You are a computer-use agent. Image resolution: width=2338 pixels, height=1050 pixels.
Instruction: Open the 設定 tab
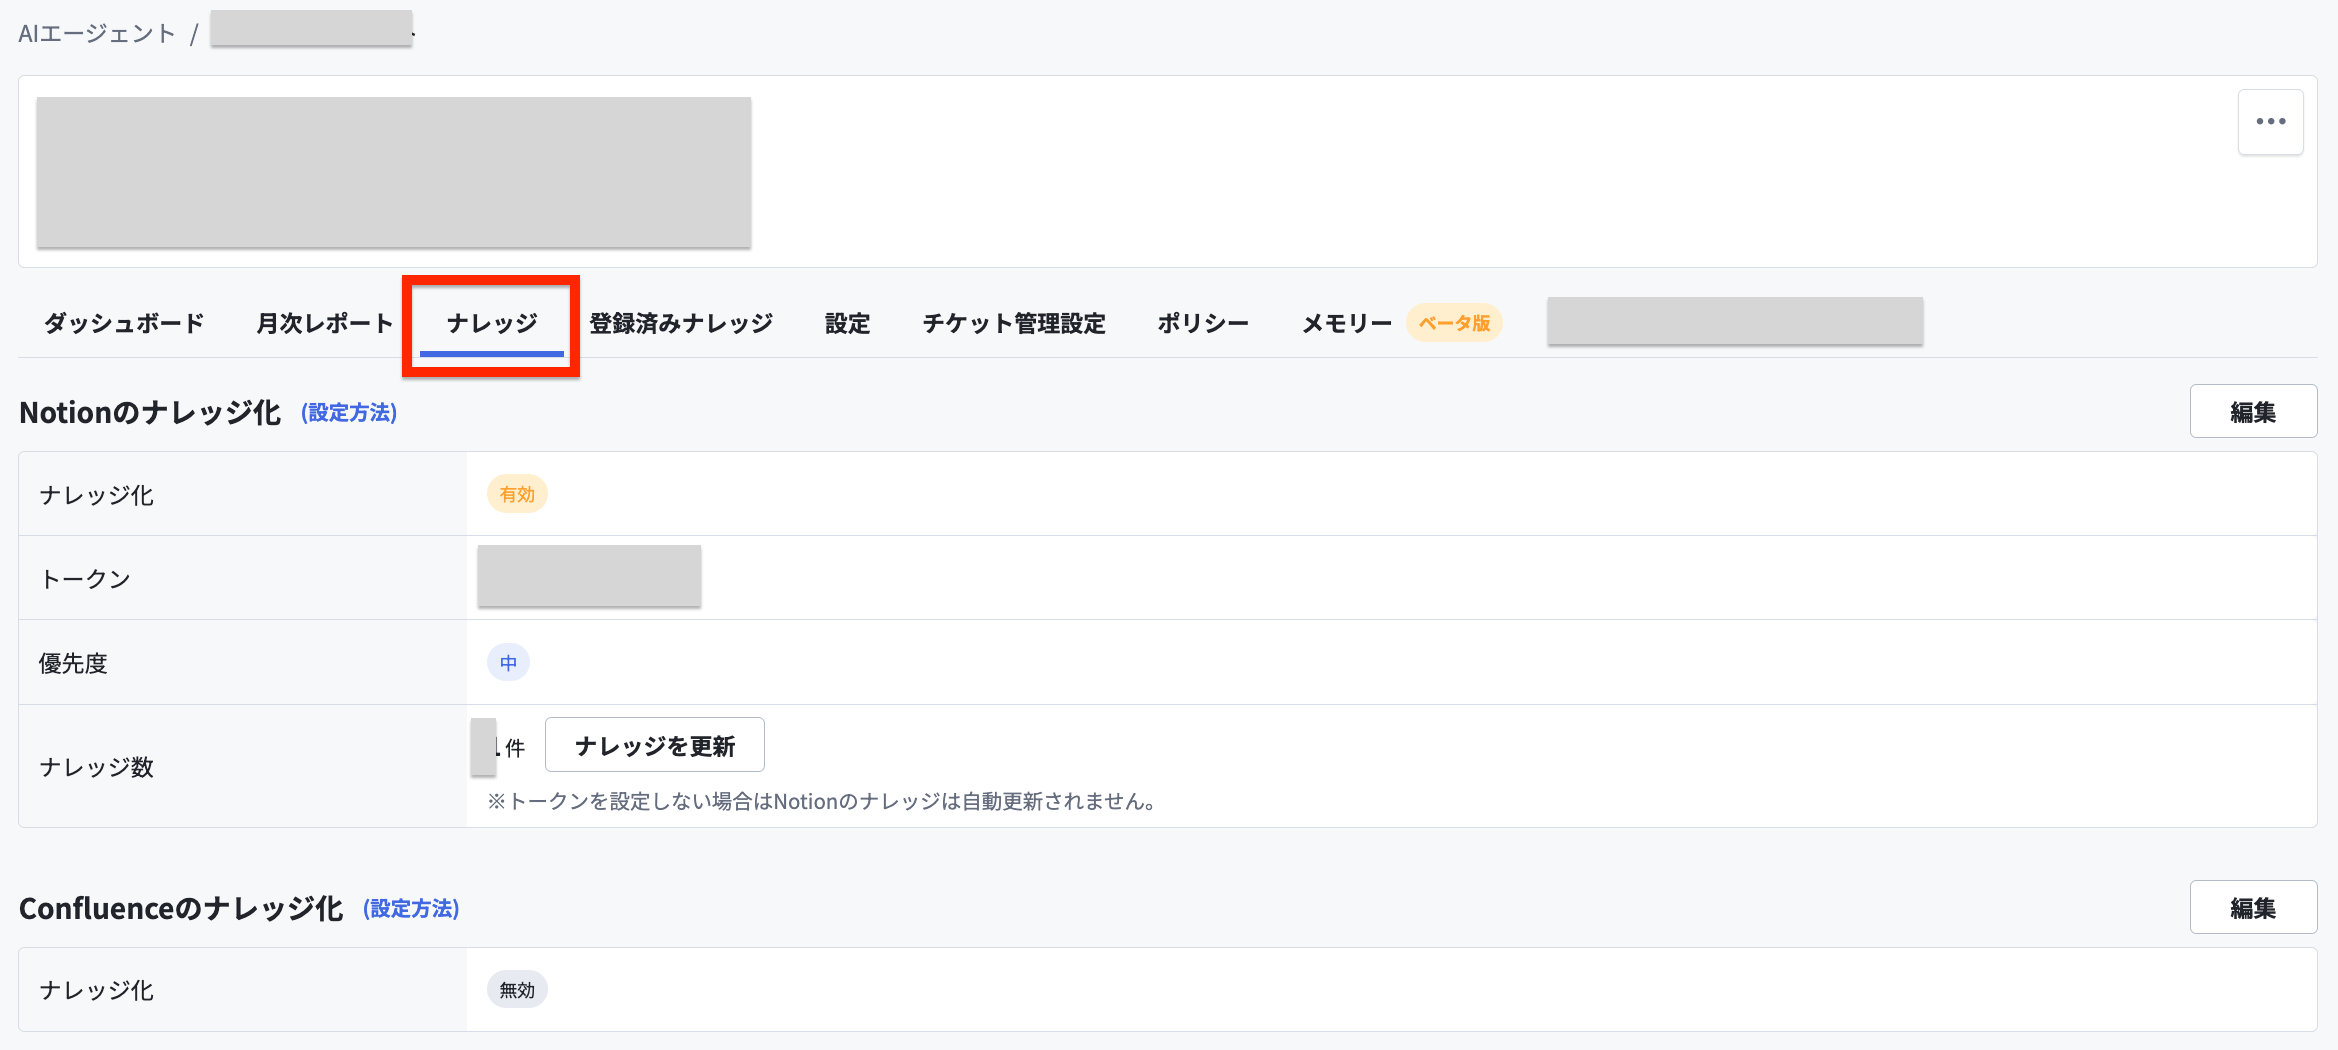pyautogui.click(x=847, y=323)
